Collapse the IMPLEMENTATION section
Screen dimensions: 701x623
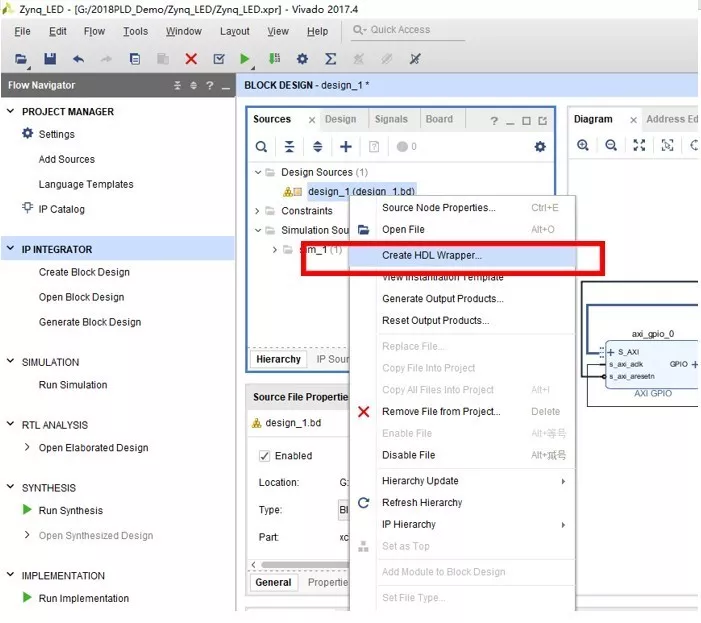(11, 574)
